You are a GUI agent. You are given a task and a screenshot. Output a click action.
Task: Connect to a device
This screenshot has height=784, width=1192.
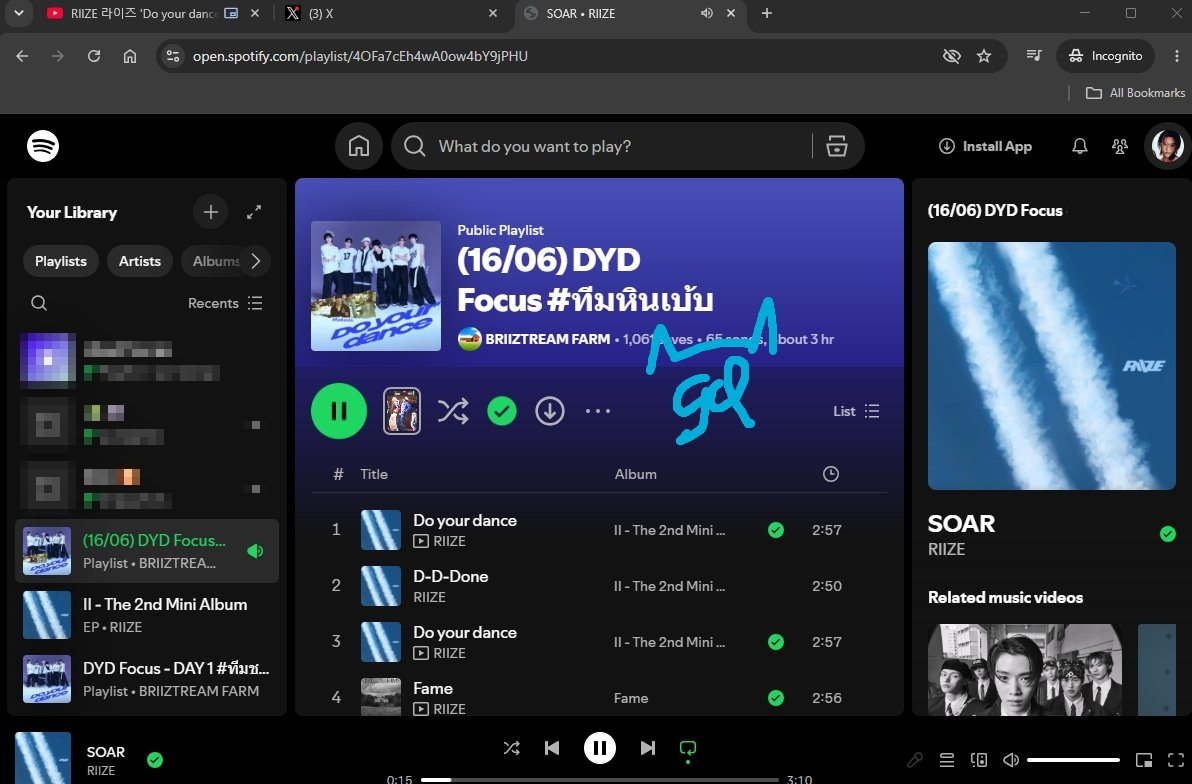click(979, 760)
